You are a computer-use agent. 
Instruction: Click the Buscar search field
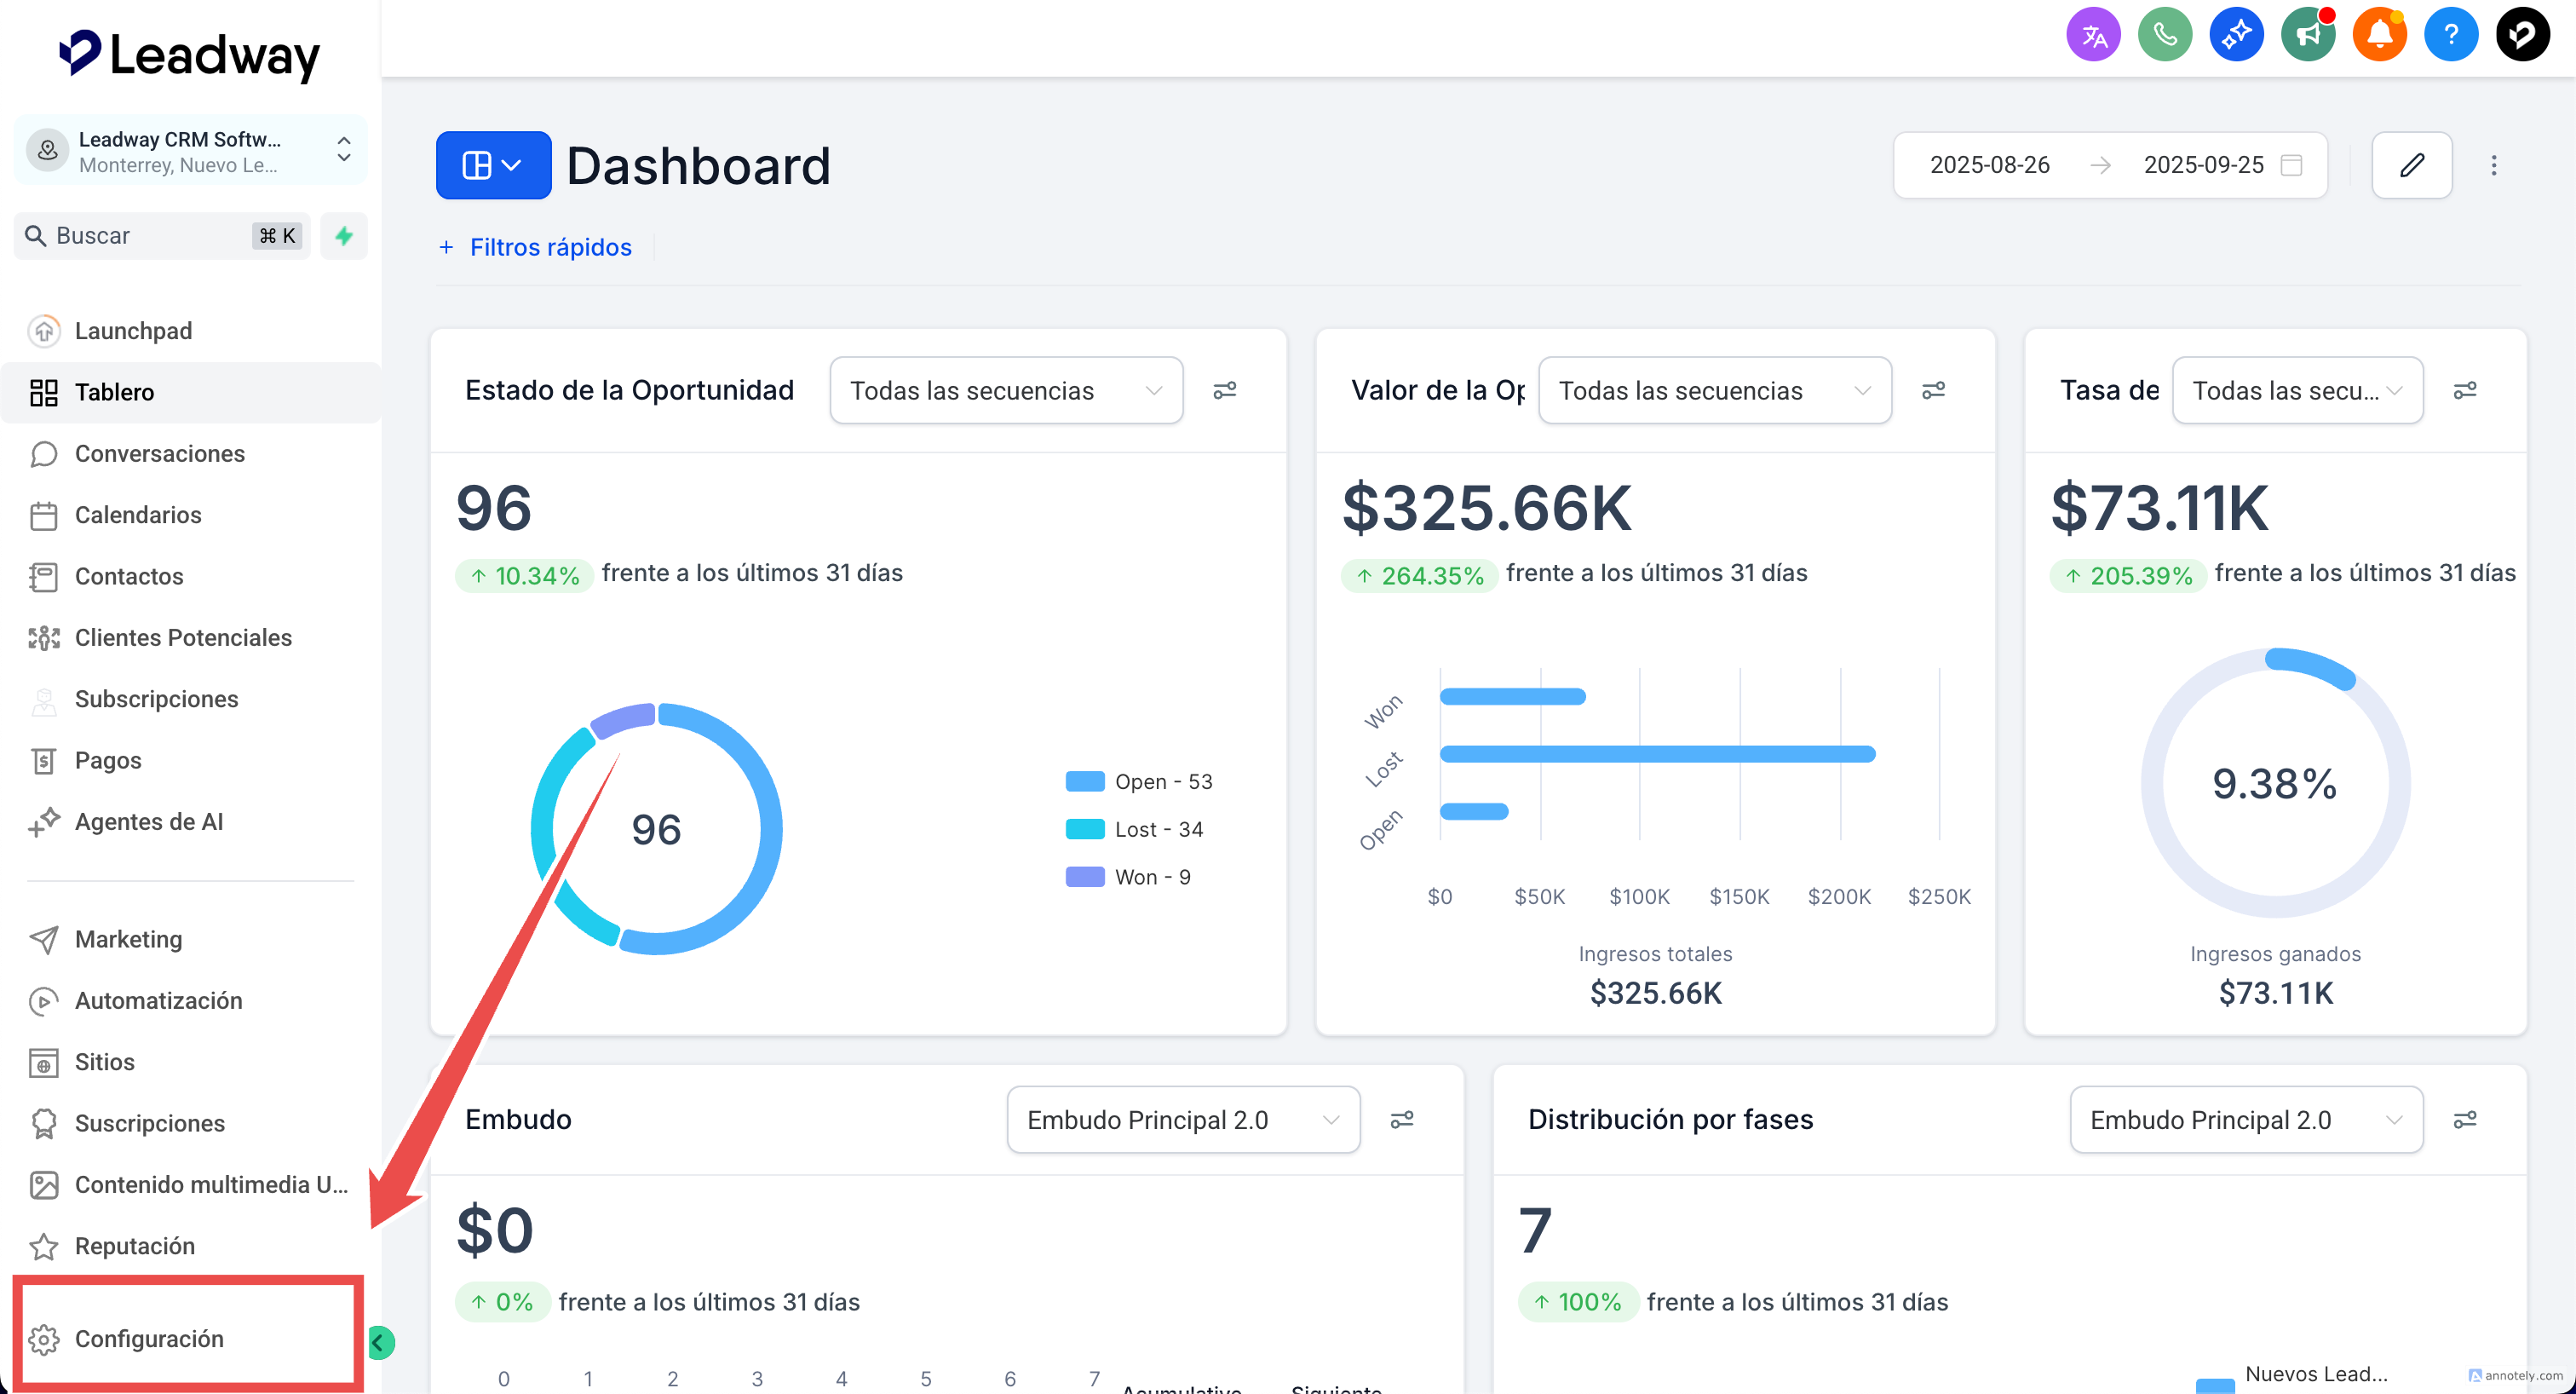150,236
